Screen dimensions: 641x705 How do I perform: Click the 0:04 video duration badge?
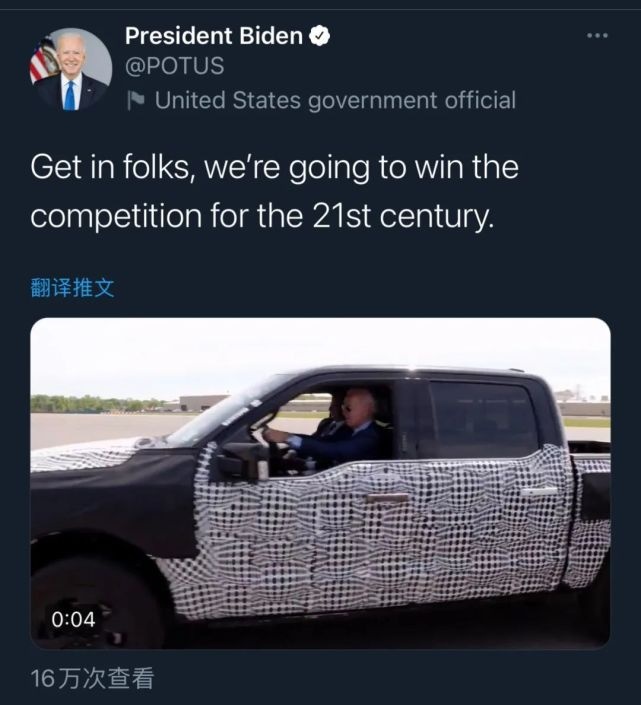[73, 619]
